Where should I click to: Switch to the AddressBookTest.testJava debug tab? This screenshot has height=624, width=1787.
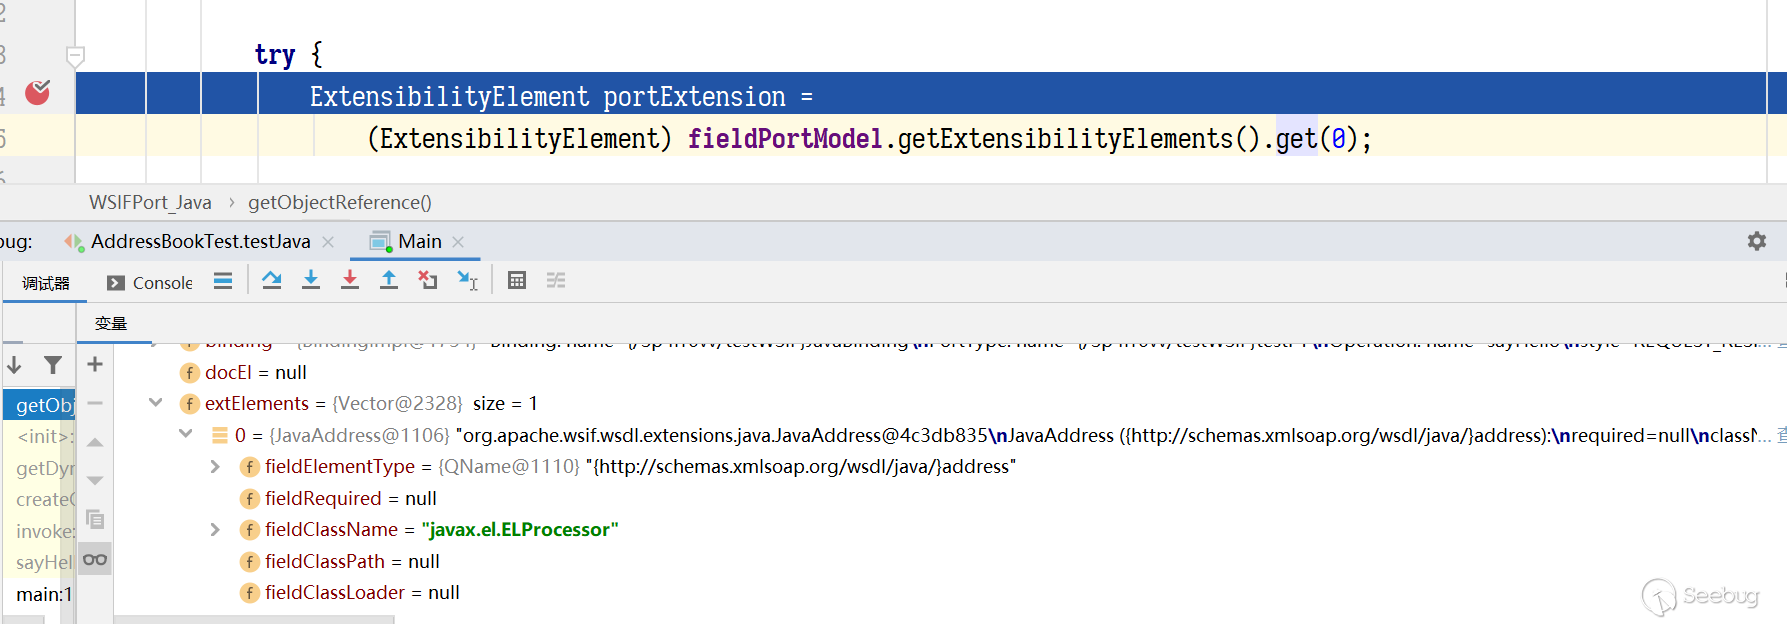point(200,242)
